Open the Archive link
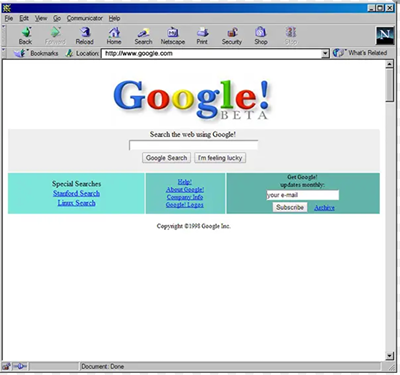The width and height of the screenshot is (400, 375). 324,208
